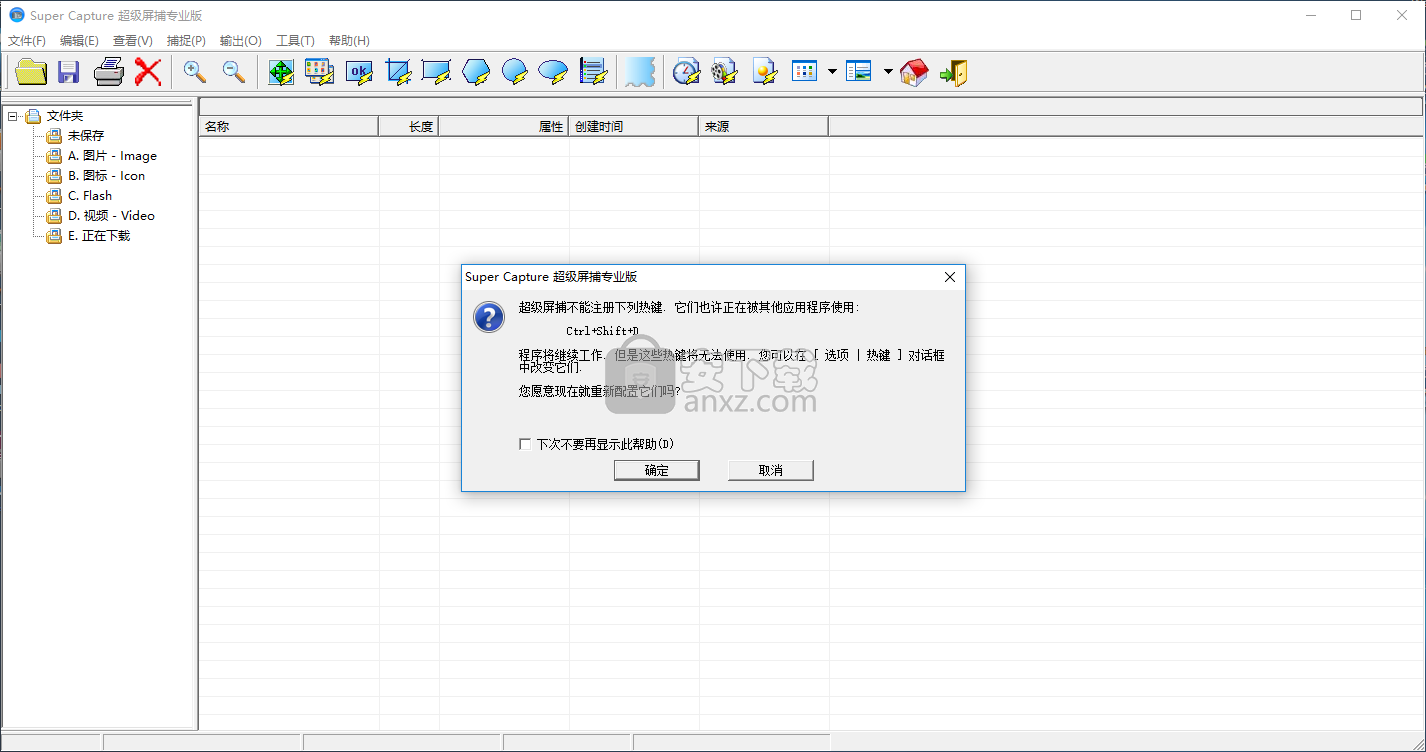
Task: Click the open folder toolbar icon
Action: (x=31, y=72)
